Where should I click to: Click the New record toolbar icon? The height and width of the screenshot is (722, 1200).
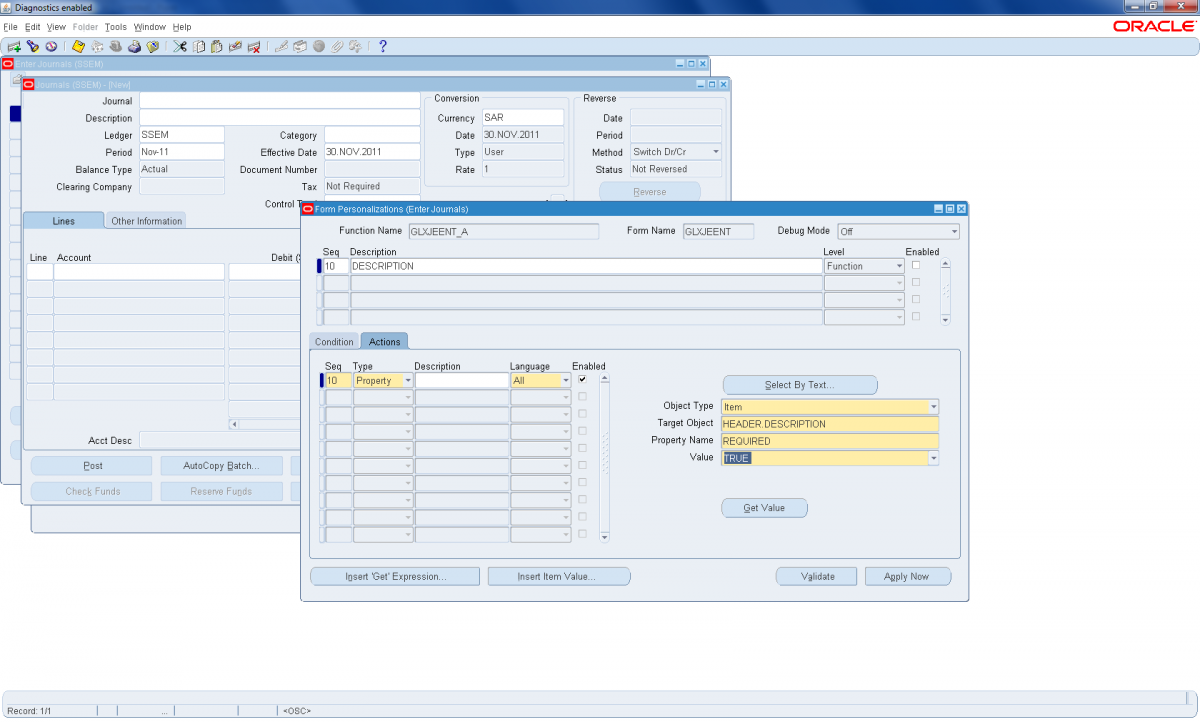pos(14,46)
